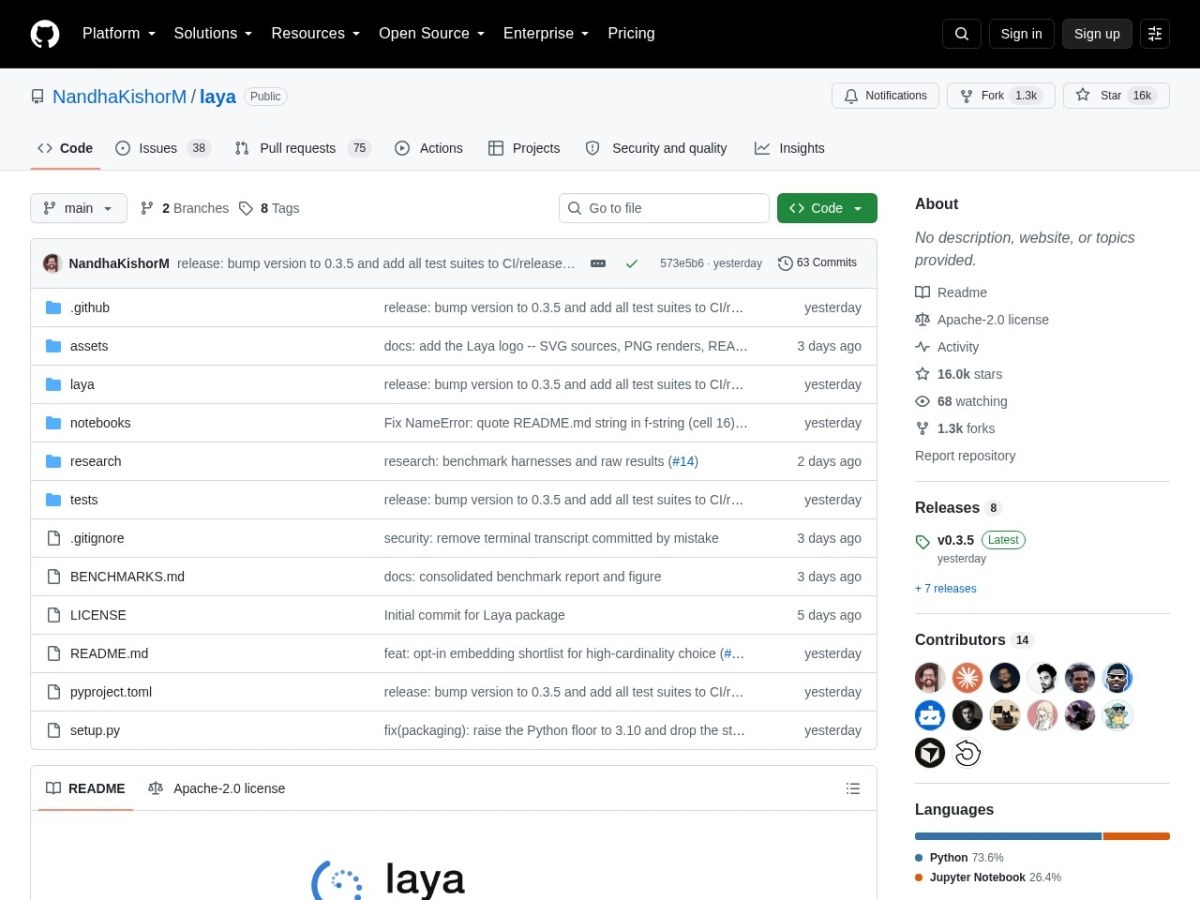Click the green checkmark status icon

coord(631,263)
